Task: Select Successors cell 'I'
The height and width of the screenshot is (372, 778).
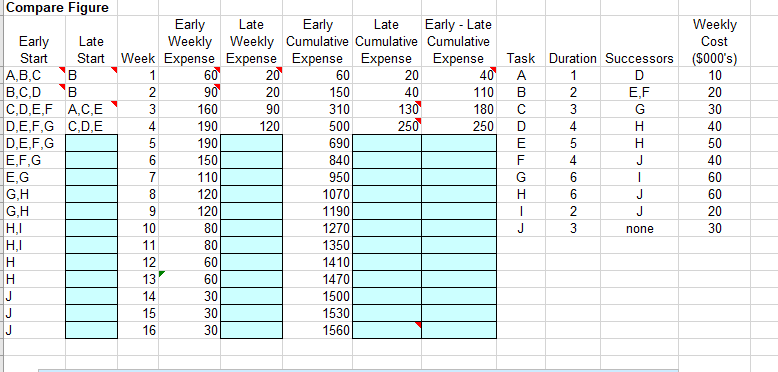Action: point(639,177)
